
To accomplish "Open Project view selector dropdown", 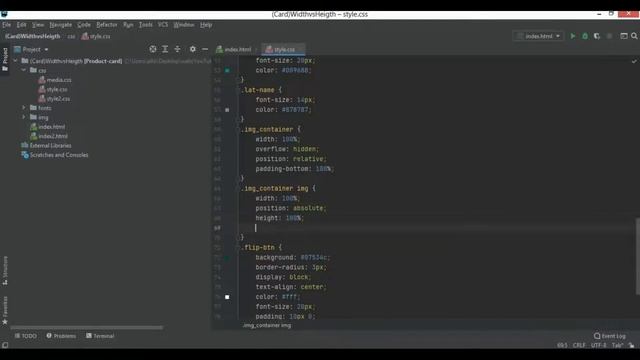I will (x=31, y=49).
